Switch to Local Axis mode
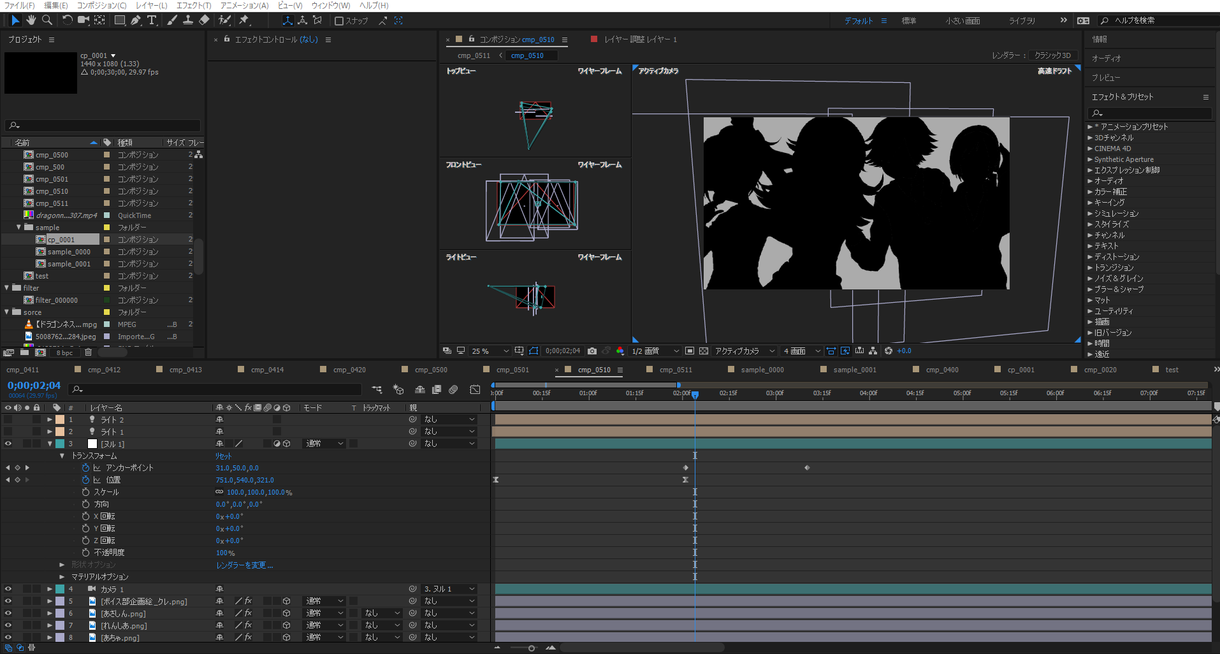 [x=288, y=20]
